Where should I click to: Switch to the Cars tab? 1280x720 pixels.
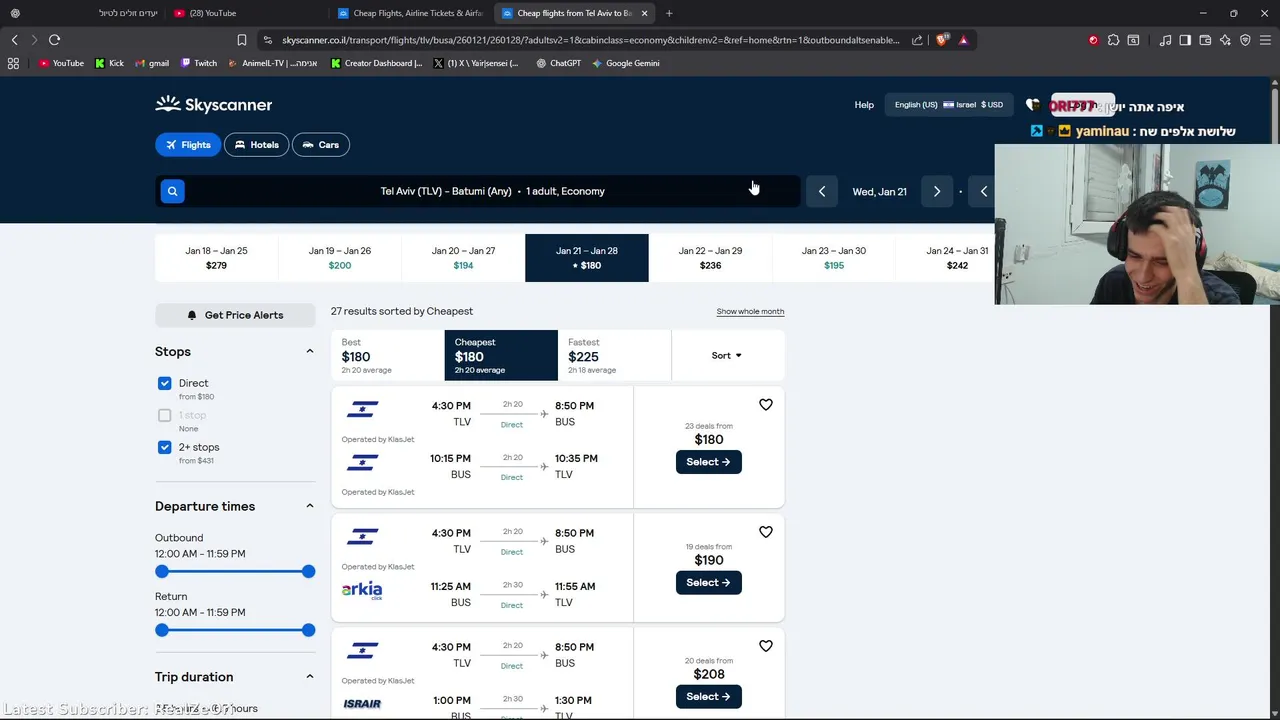click(x=321, y=145)
